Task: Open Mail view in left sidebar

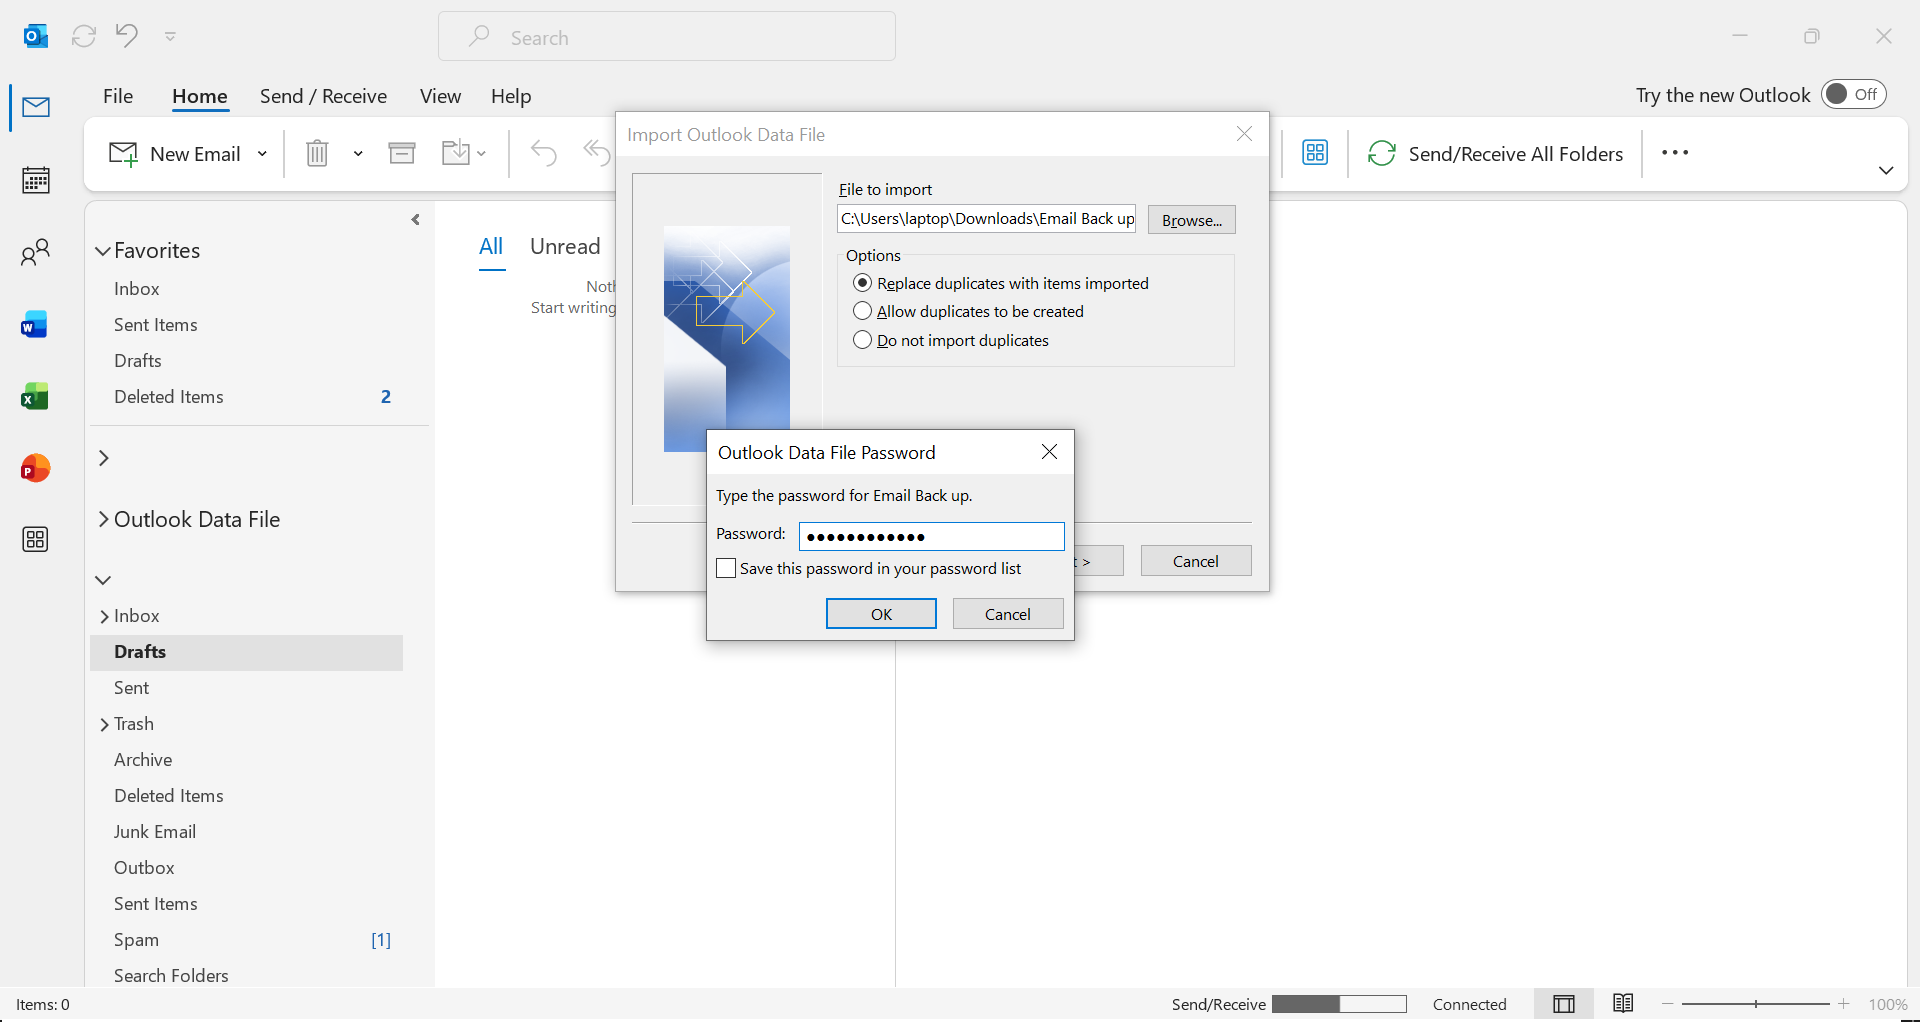Action: [36, 107]
